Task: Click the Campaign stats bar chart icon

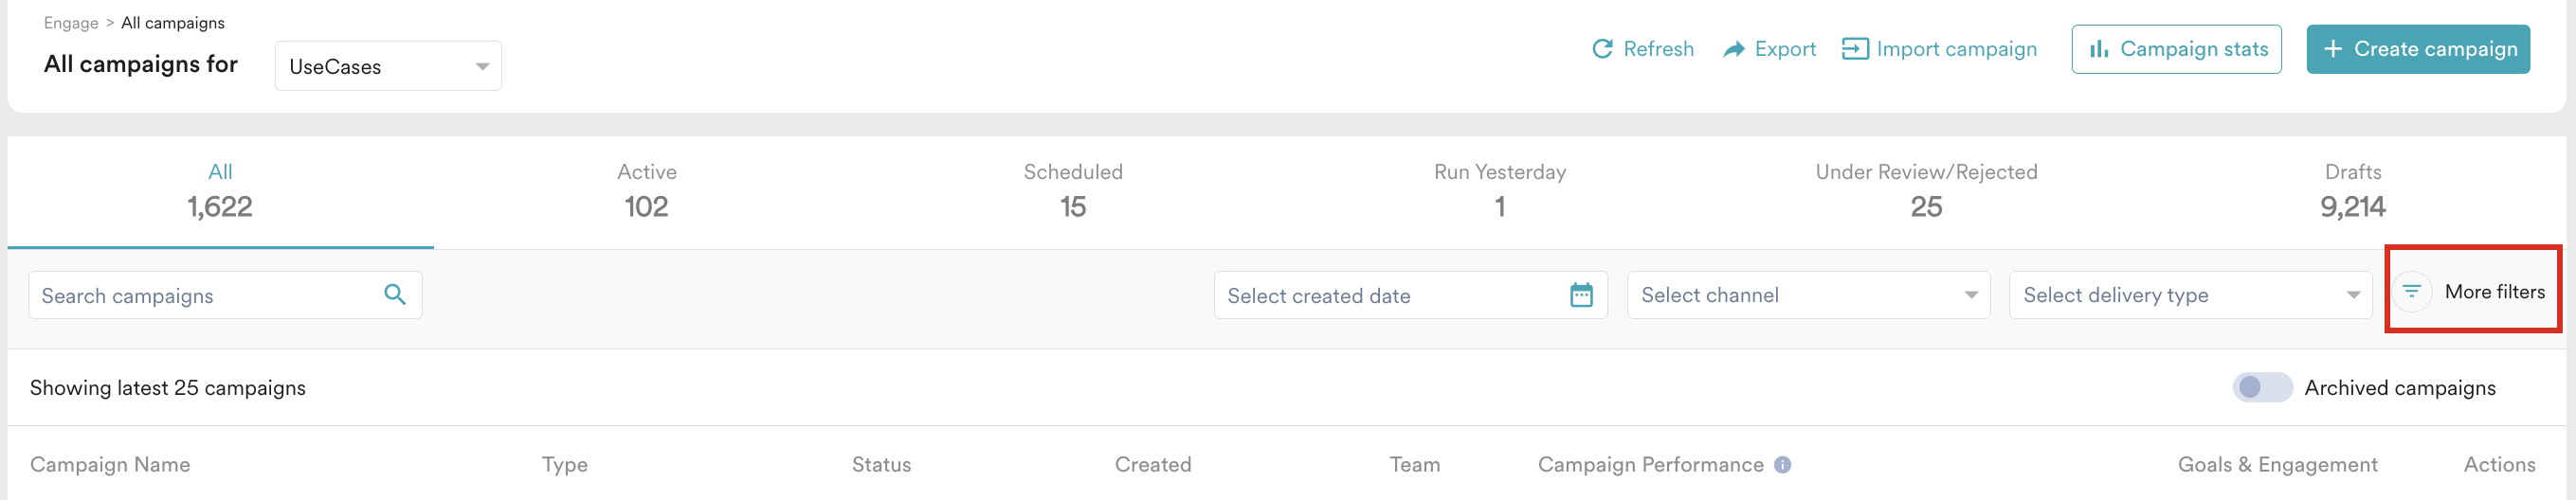Action: point(2099,49)
